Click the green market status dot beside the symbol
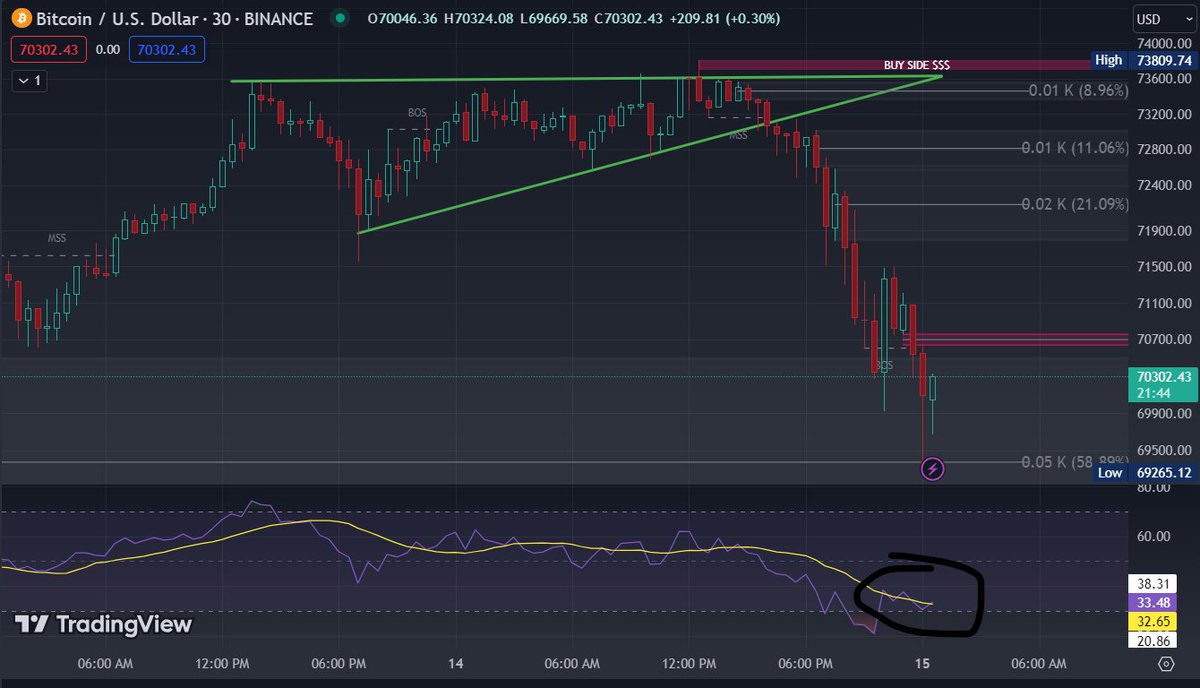1200x688 pixels. pos(341,18)
